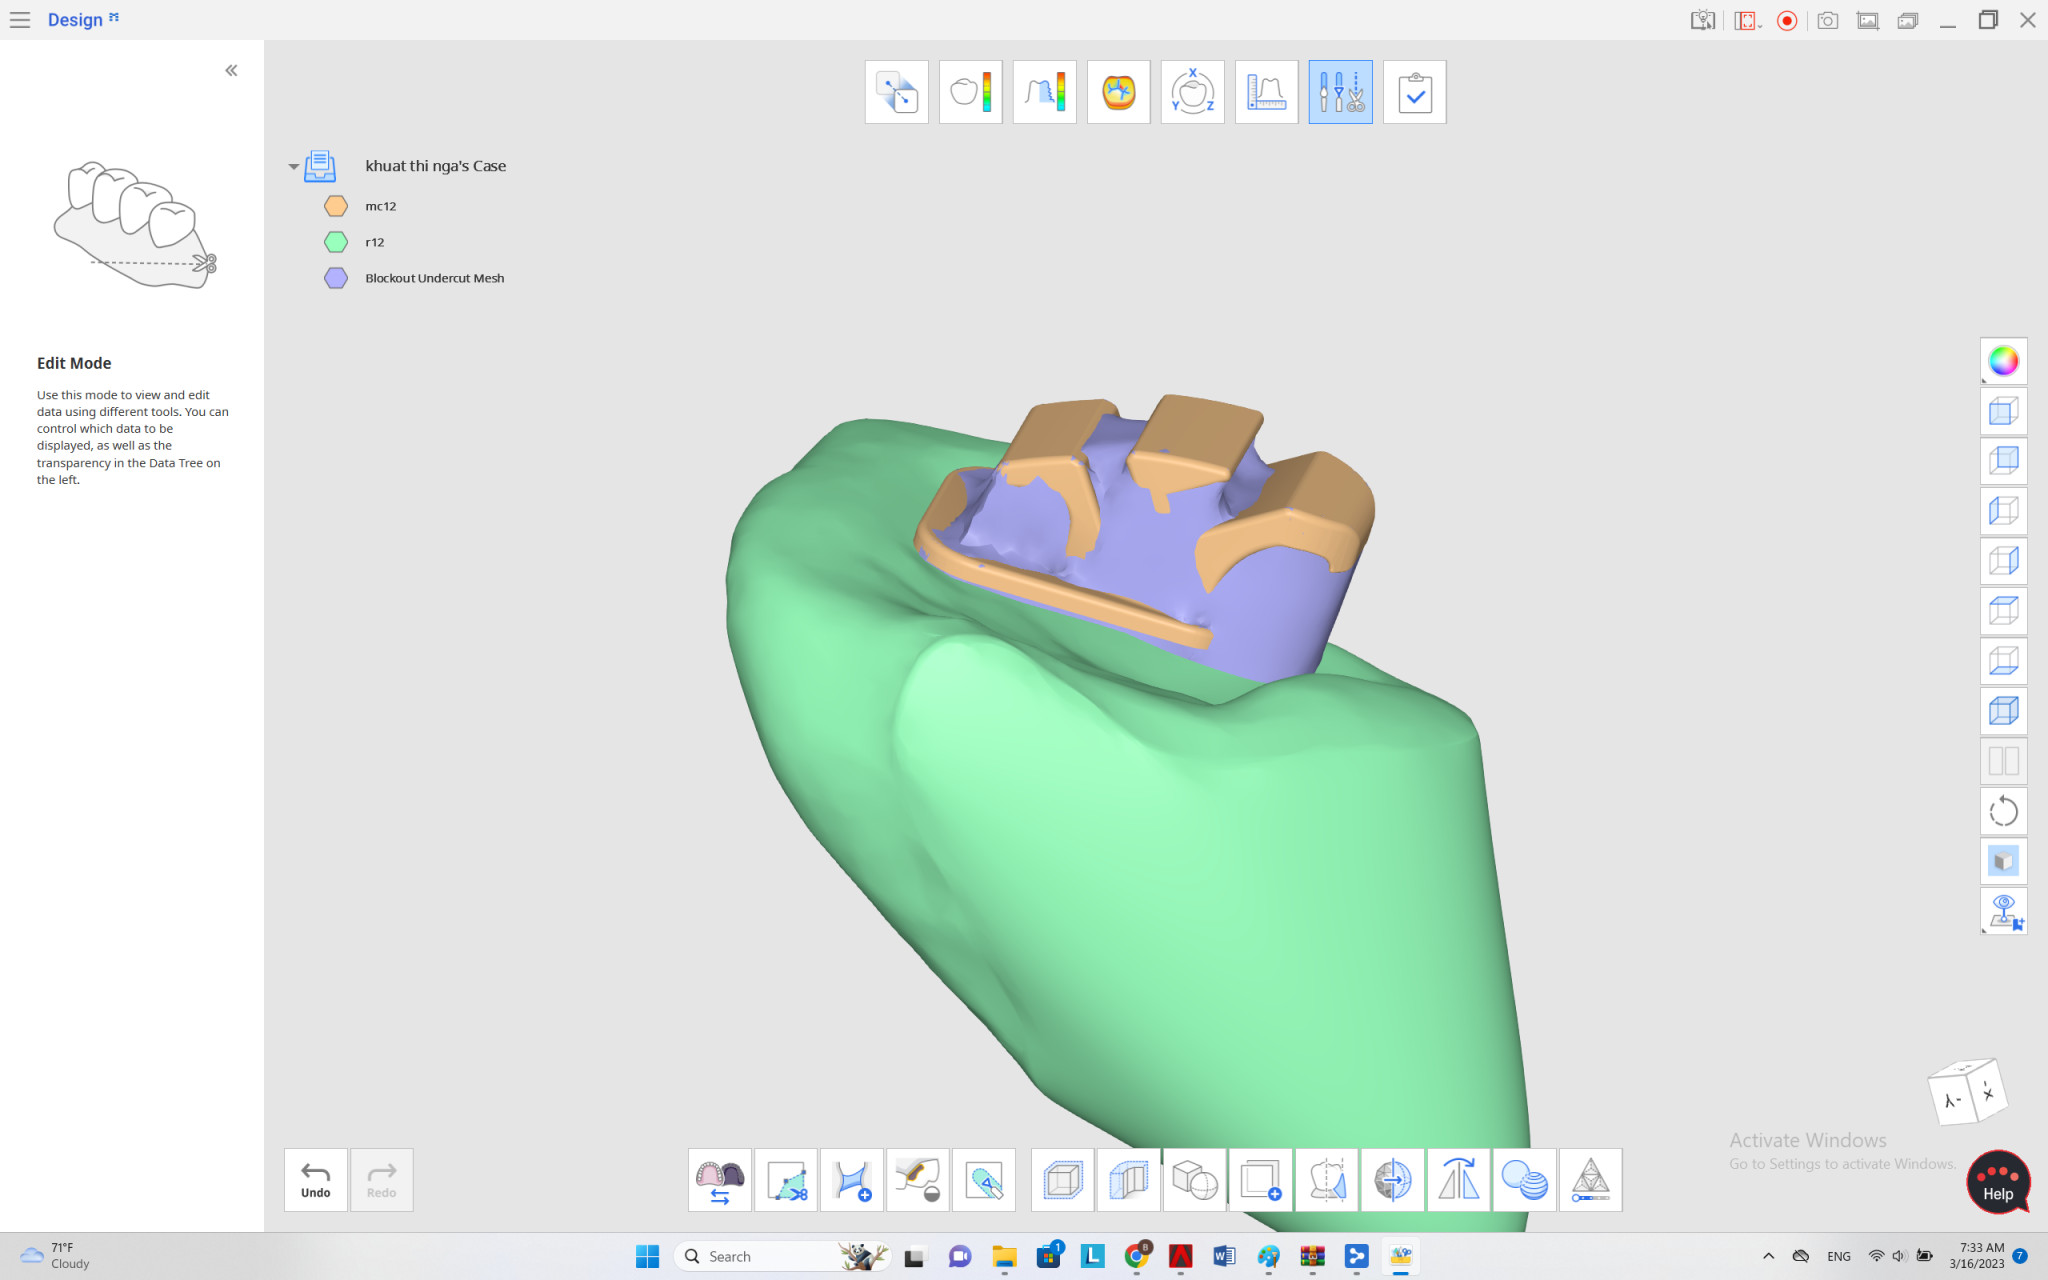This screenshot has height=1280, width=2048.
Task: Click the clipboard checkmark complete icon
Action: [1414, 92]
